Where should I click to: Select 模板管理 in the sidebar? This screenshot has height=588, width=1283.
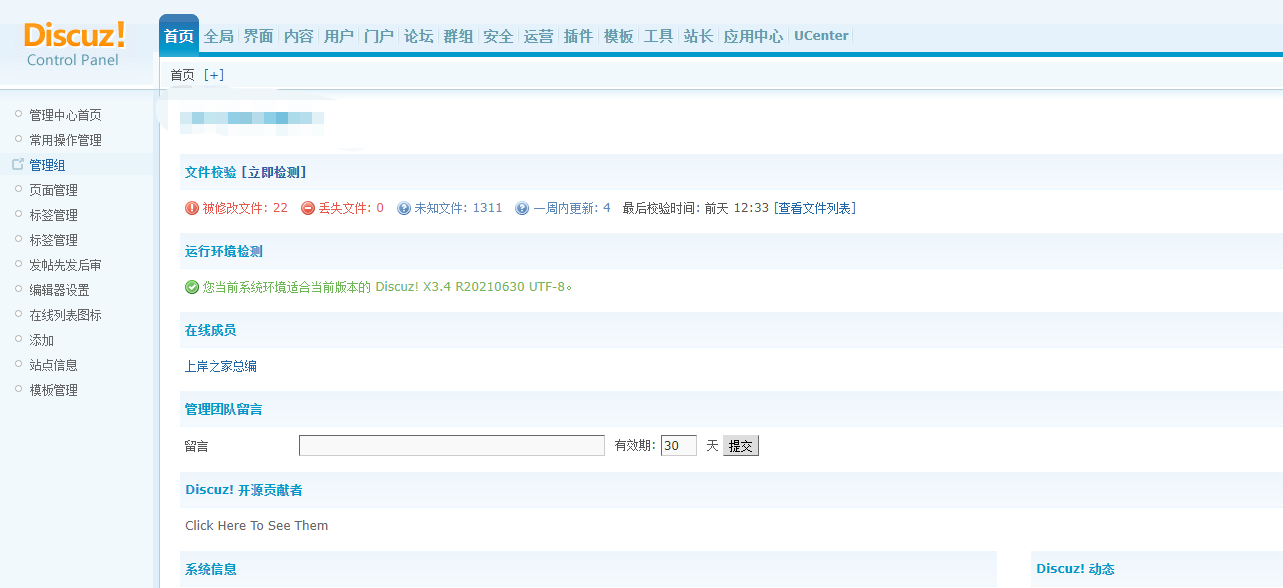click(52, 389)
